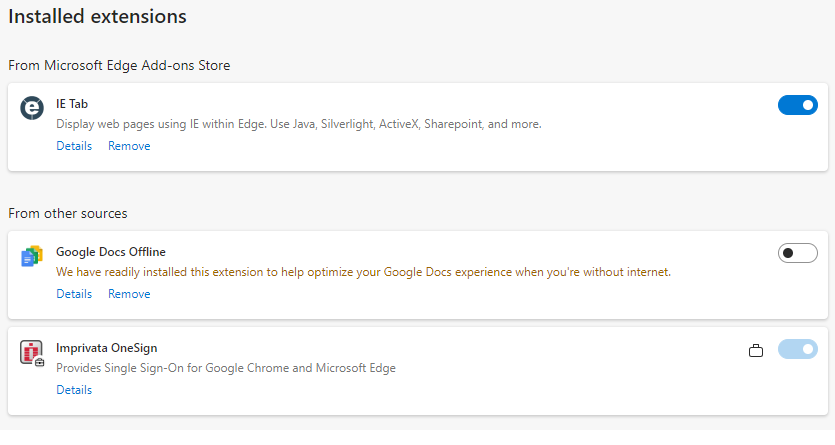
Task: Click the Google Docs Offline icon
Action: (x=32, y=256)
